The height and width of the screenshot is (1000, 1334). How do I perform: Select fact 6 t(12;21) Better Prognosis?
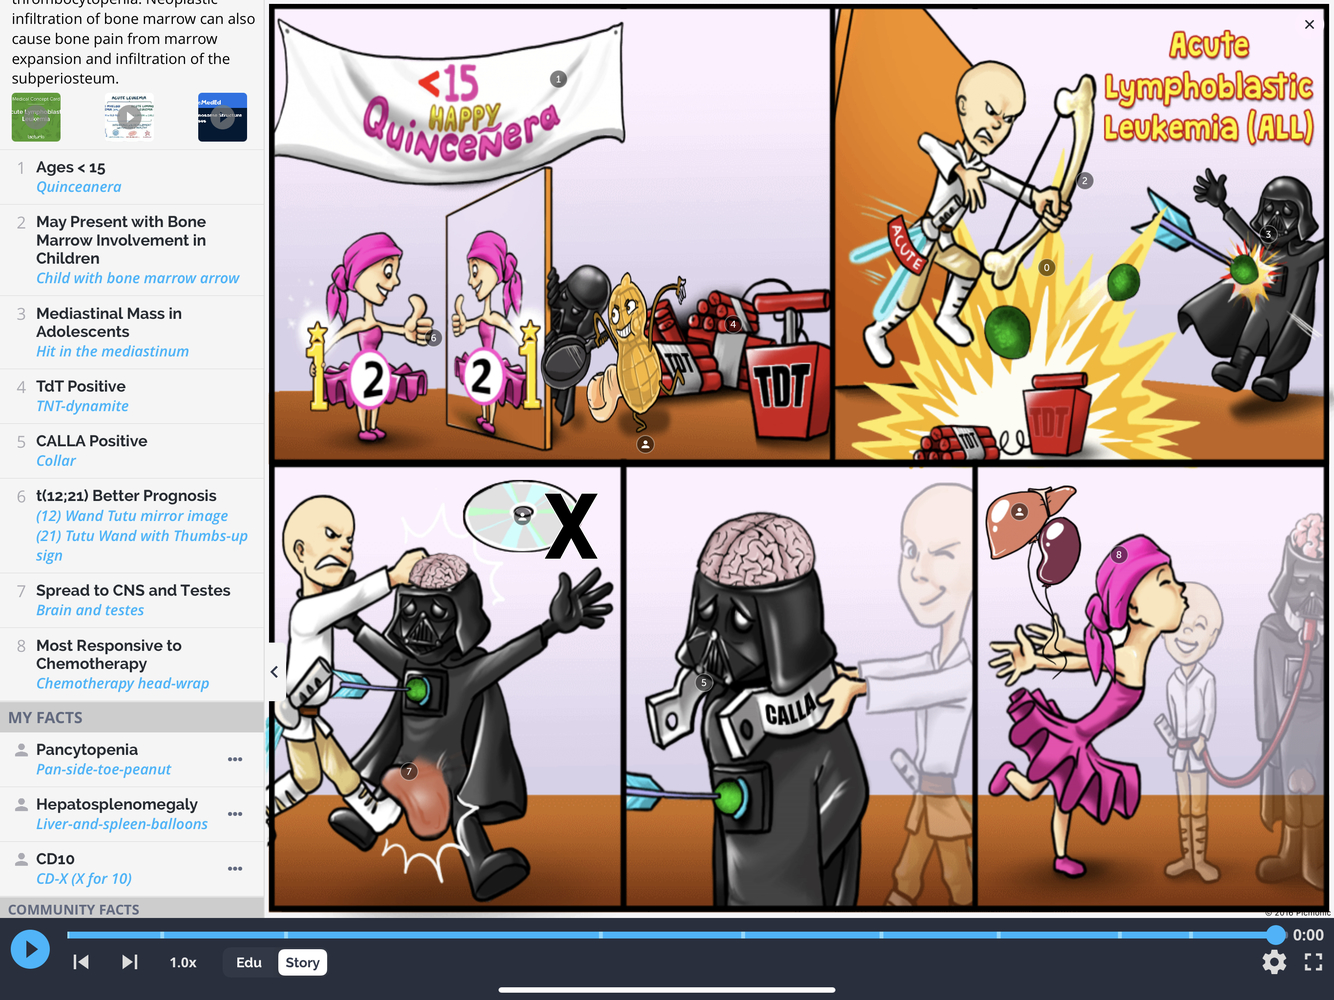(132, 525)
